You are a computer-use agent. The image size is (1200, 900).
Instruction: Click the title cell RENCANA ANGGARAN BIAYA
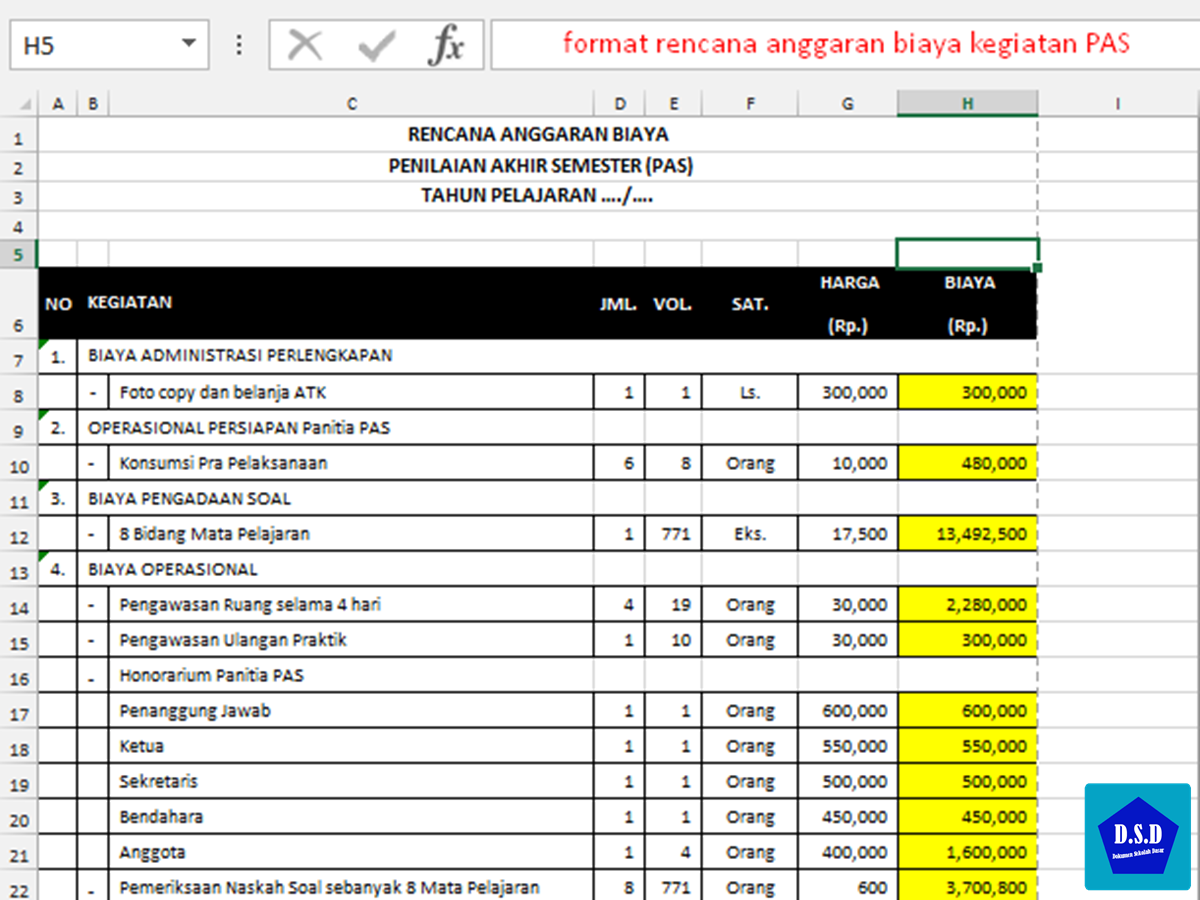538,134
